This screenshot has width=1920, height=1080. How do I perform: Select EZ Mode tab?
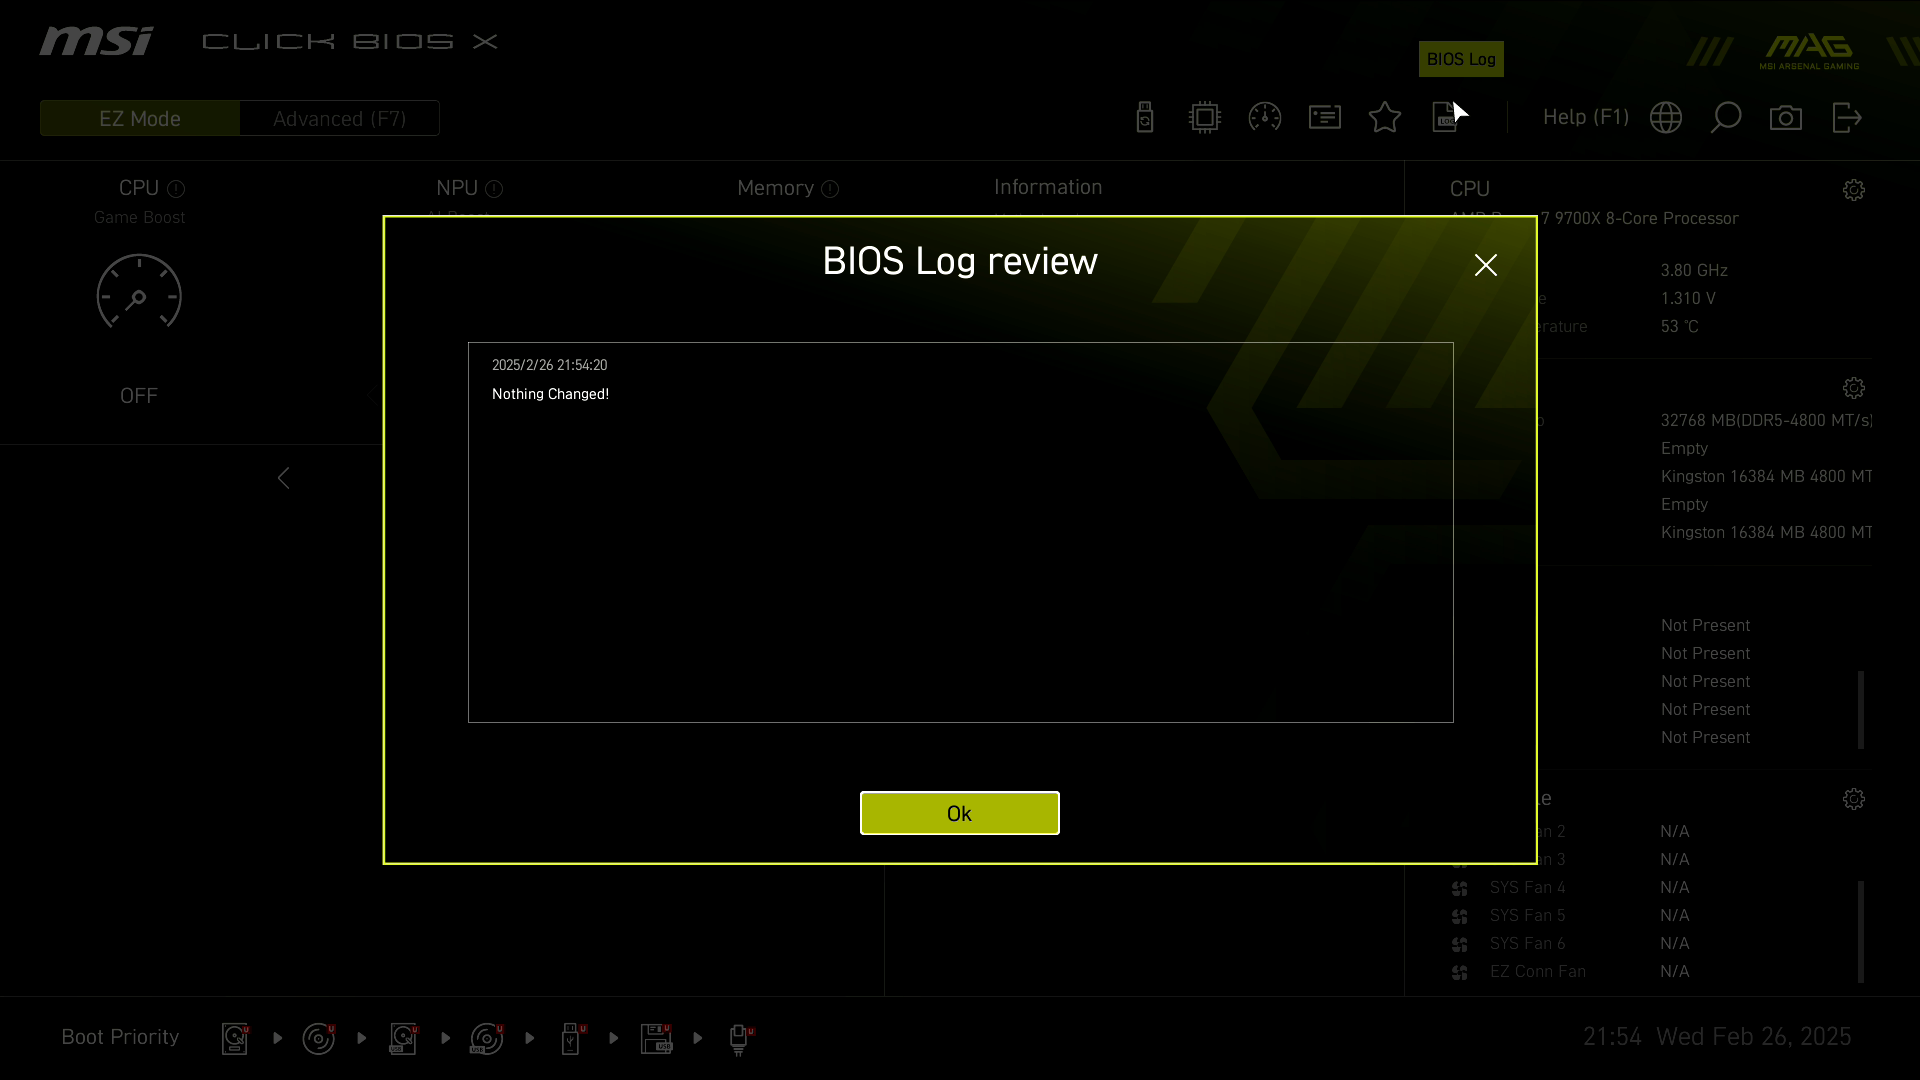point(140,119)
